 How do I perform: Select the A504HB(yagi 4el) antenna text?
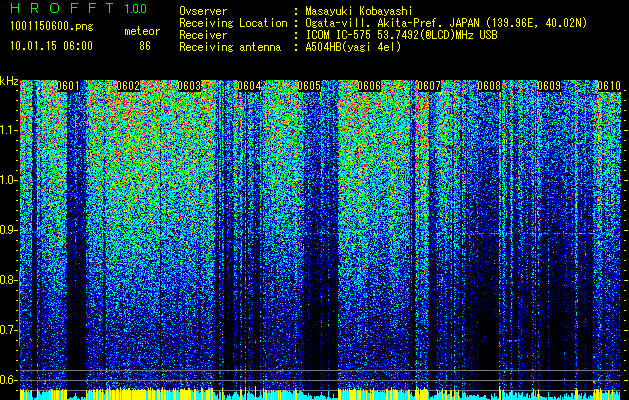click(353, 47)
